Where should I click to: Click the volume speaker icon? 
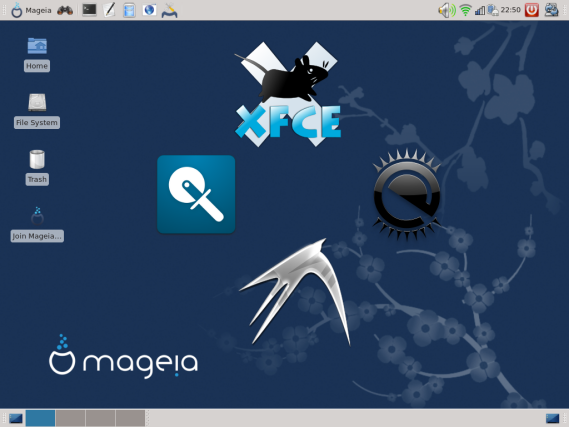(446, 10)
